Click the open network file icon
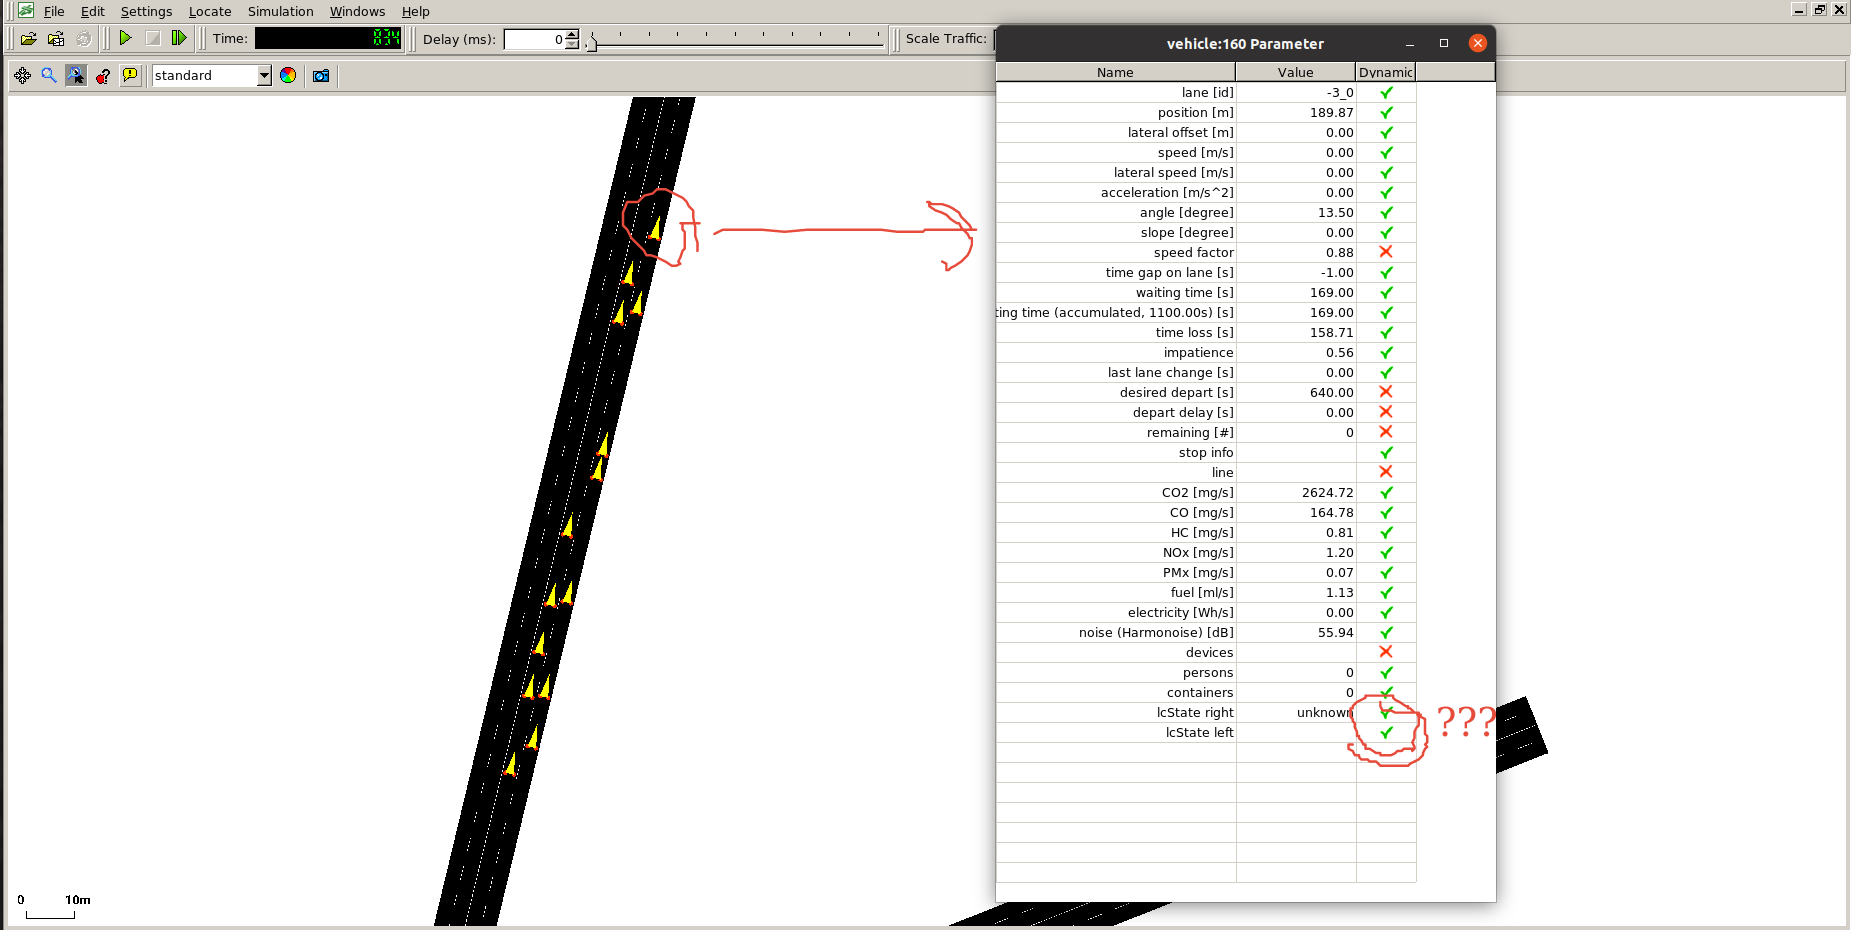Viewport: 1851px width, 930px height. pos(56,38)
